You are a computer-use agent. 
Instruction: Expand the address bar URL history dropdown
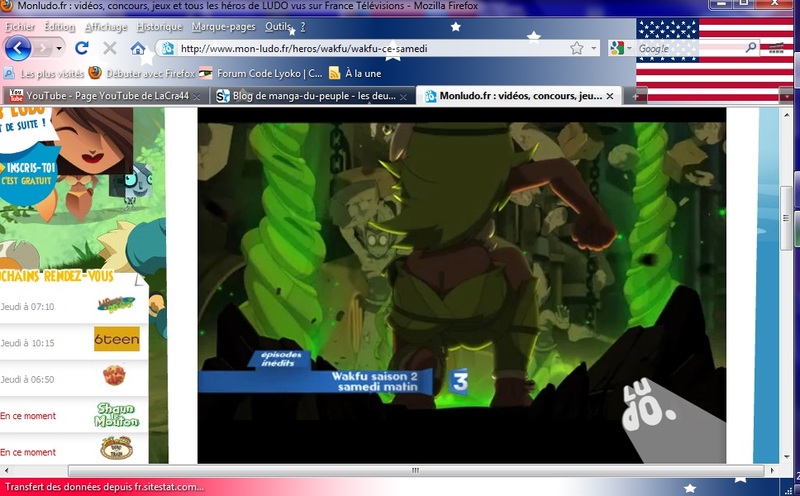[x=594, y=48]
